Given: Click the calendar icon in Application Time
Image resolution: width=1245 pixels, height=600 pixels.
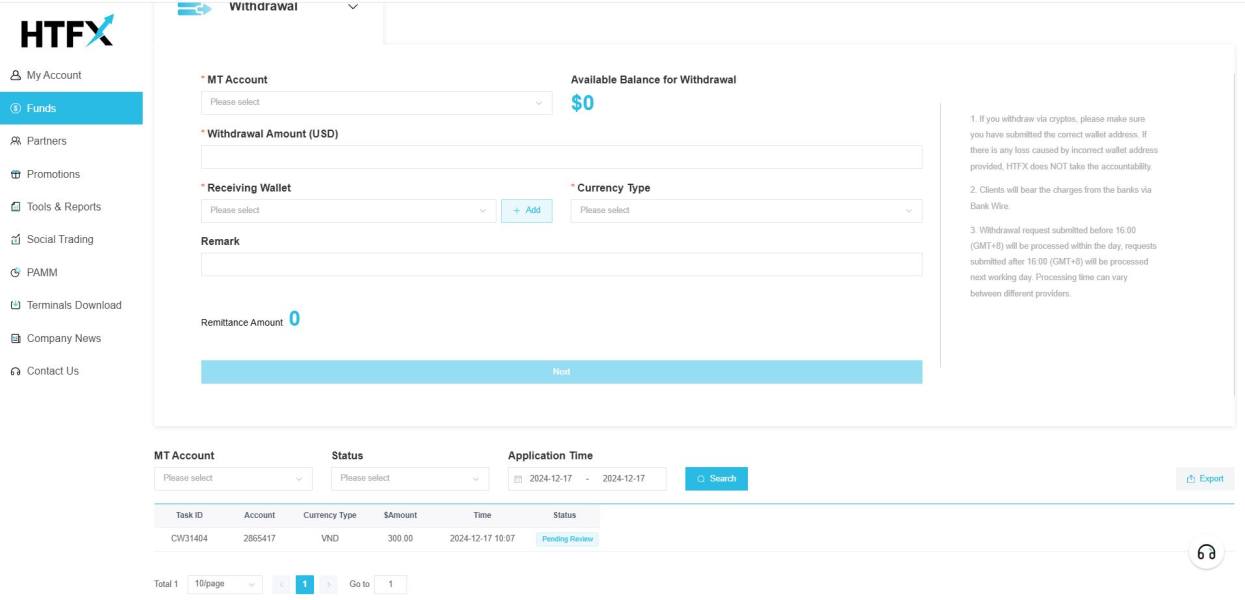Looking at the screenshot, I should click(x=518, y=479).
